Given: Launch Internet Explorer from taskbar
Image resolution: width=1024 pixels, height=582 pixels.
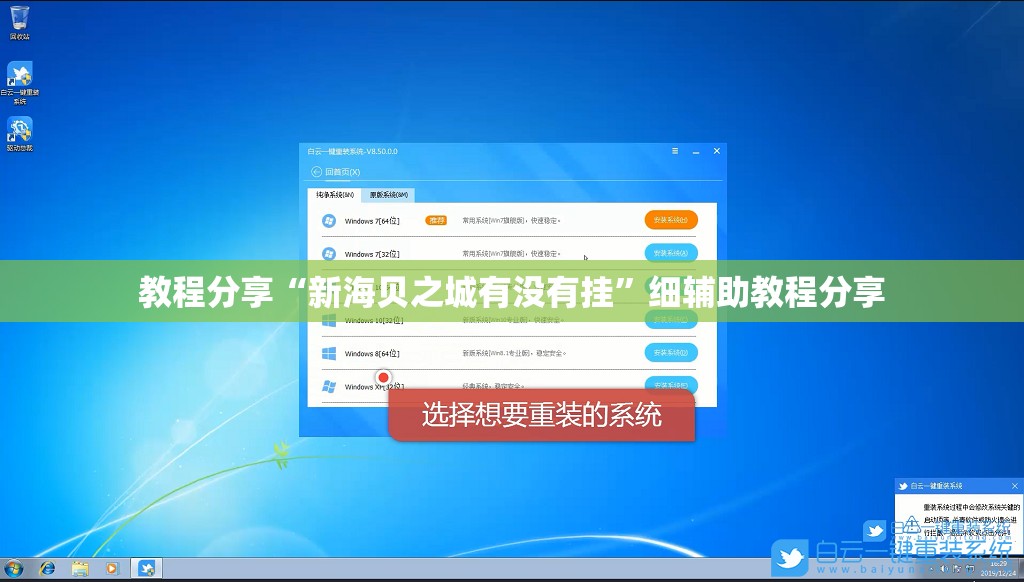Looking at the screenshot, I should [47, 568].
